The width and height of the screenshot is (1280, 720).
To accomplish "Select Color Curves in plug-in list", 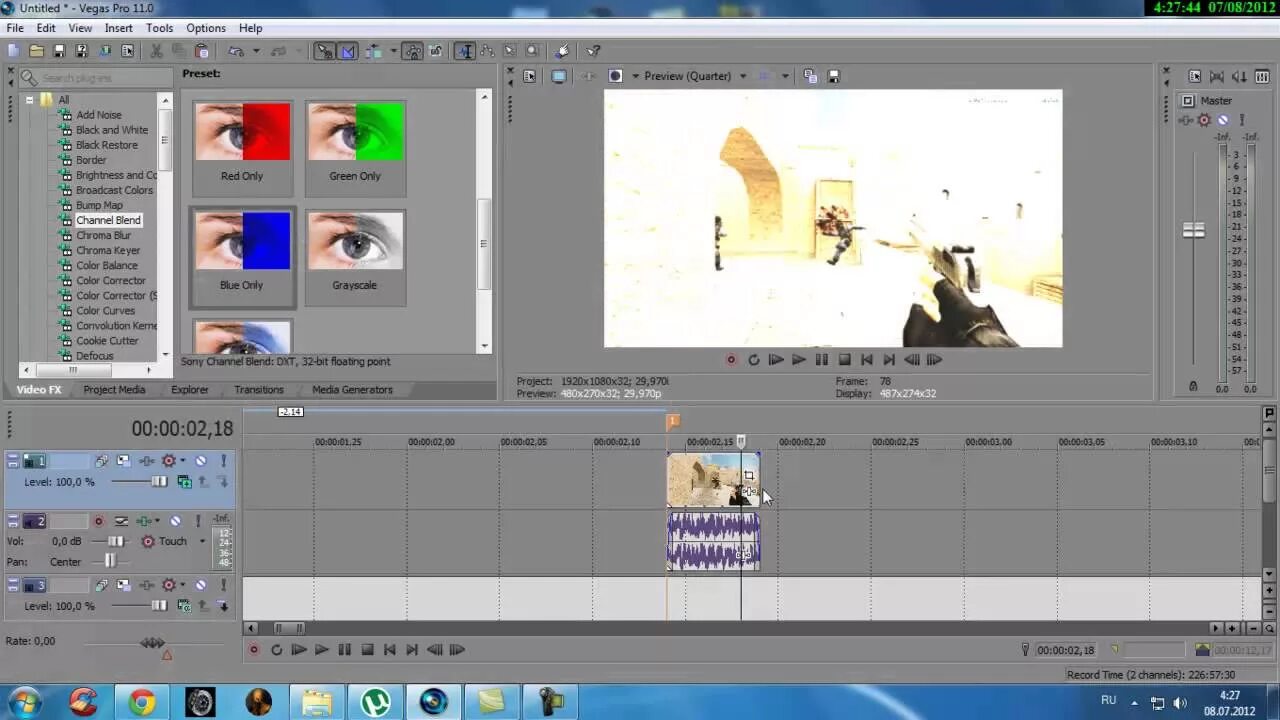I will point(106,310).
